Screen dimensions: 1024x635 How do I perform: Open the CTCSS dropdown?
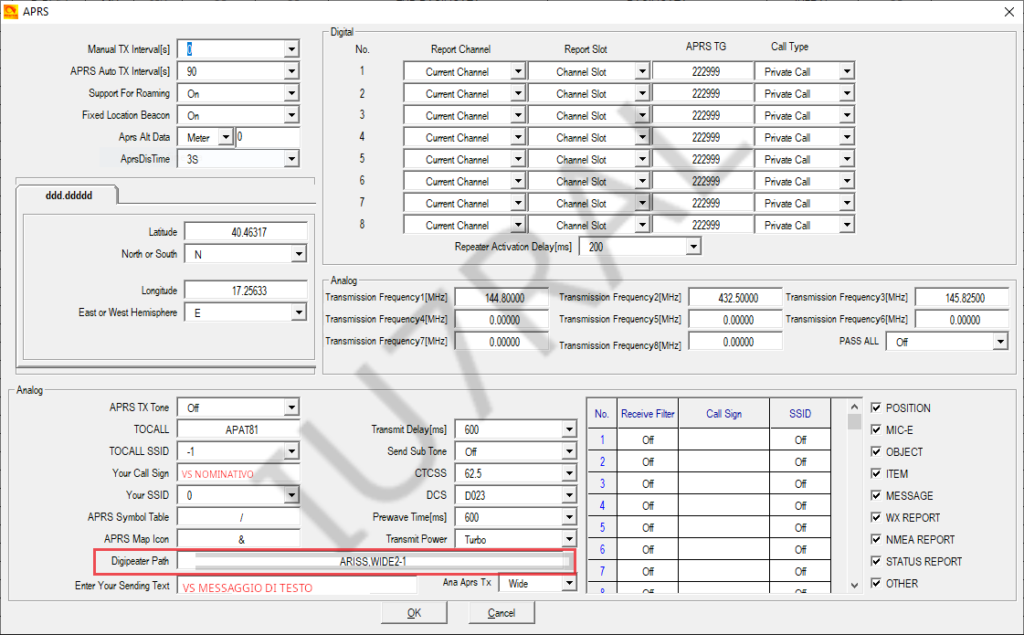[x=569, y=473]
